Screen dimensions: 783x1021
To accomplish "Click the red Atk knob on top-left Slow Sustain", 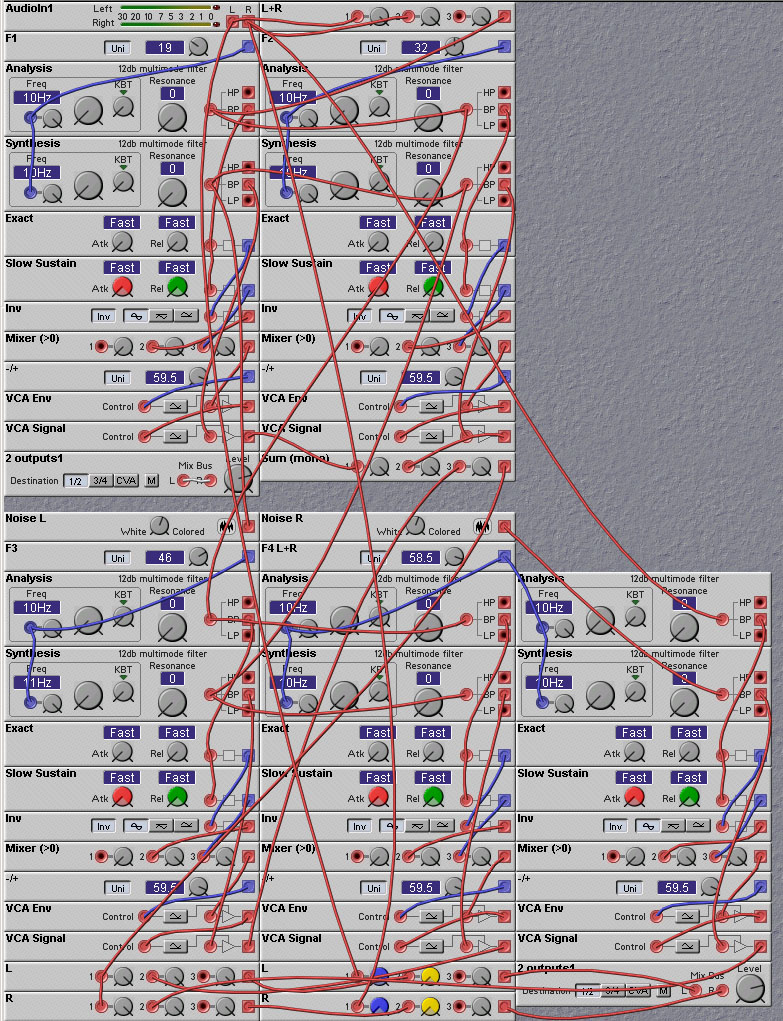I will (123, 288).
